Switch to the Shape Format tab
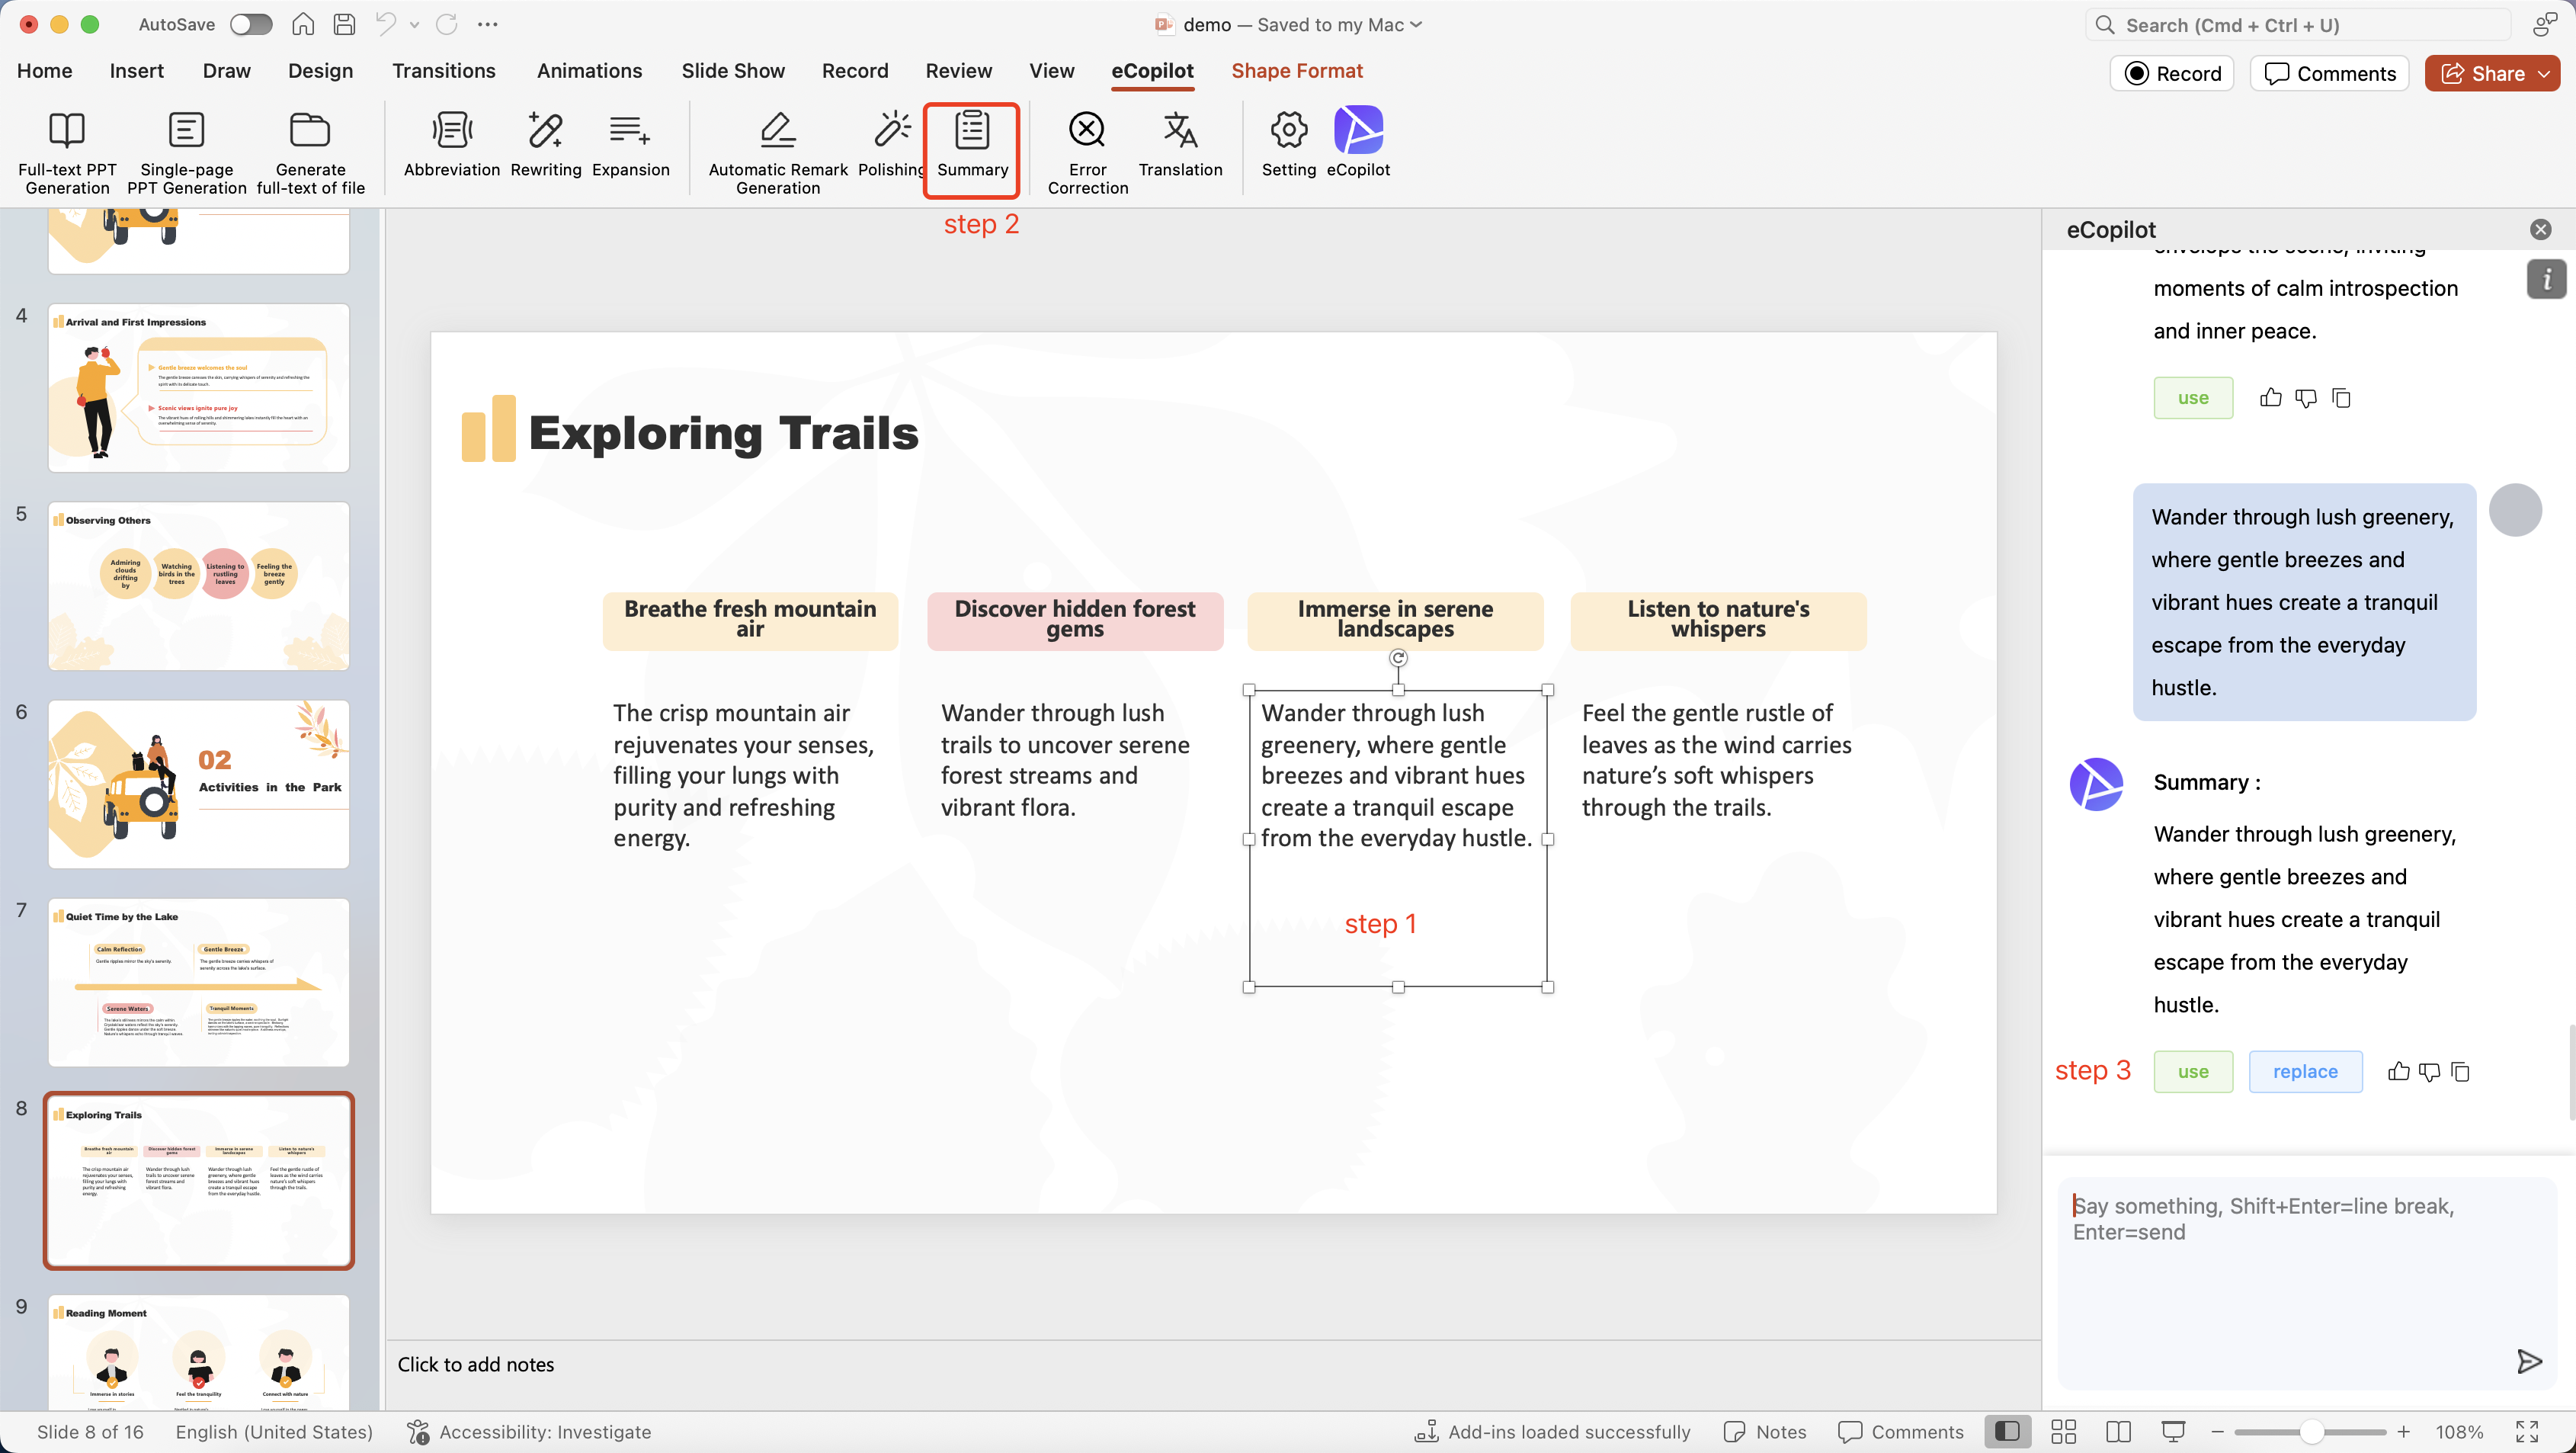Image resolution: width=2576 pixels, height=1453 pixels. tap(1297, 71)
